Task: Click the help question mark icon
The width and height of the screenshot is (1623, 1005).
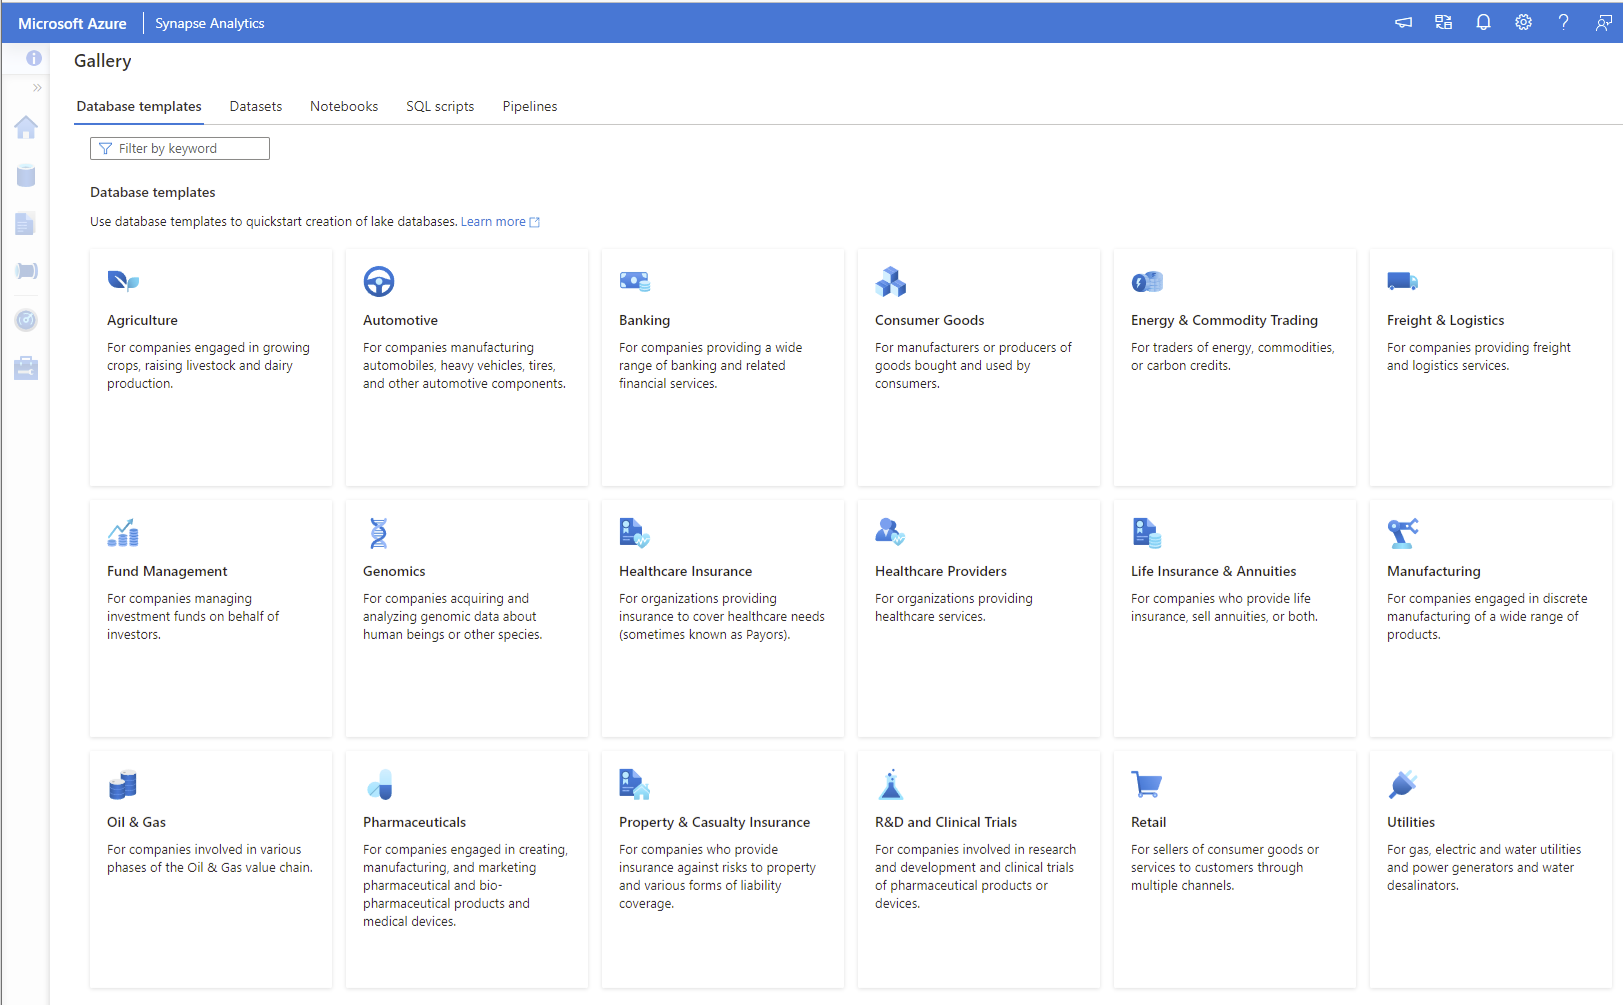Action: 1563,22
